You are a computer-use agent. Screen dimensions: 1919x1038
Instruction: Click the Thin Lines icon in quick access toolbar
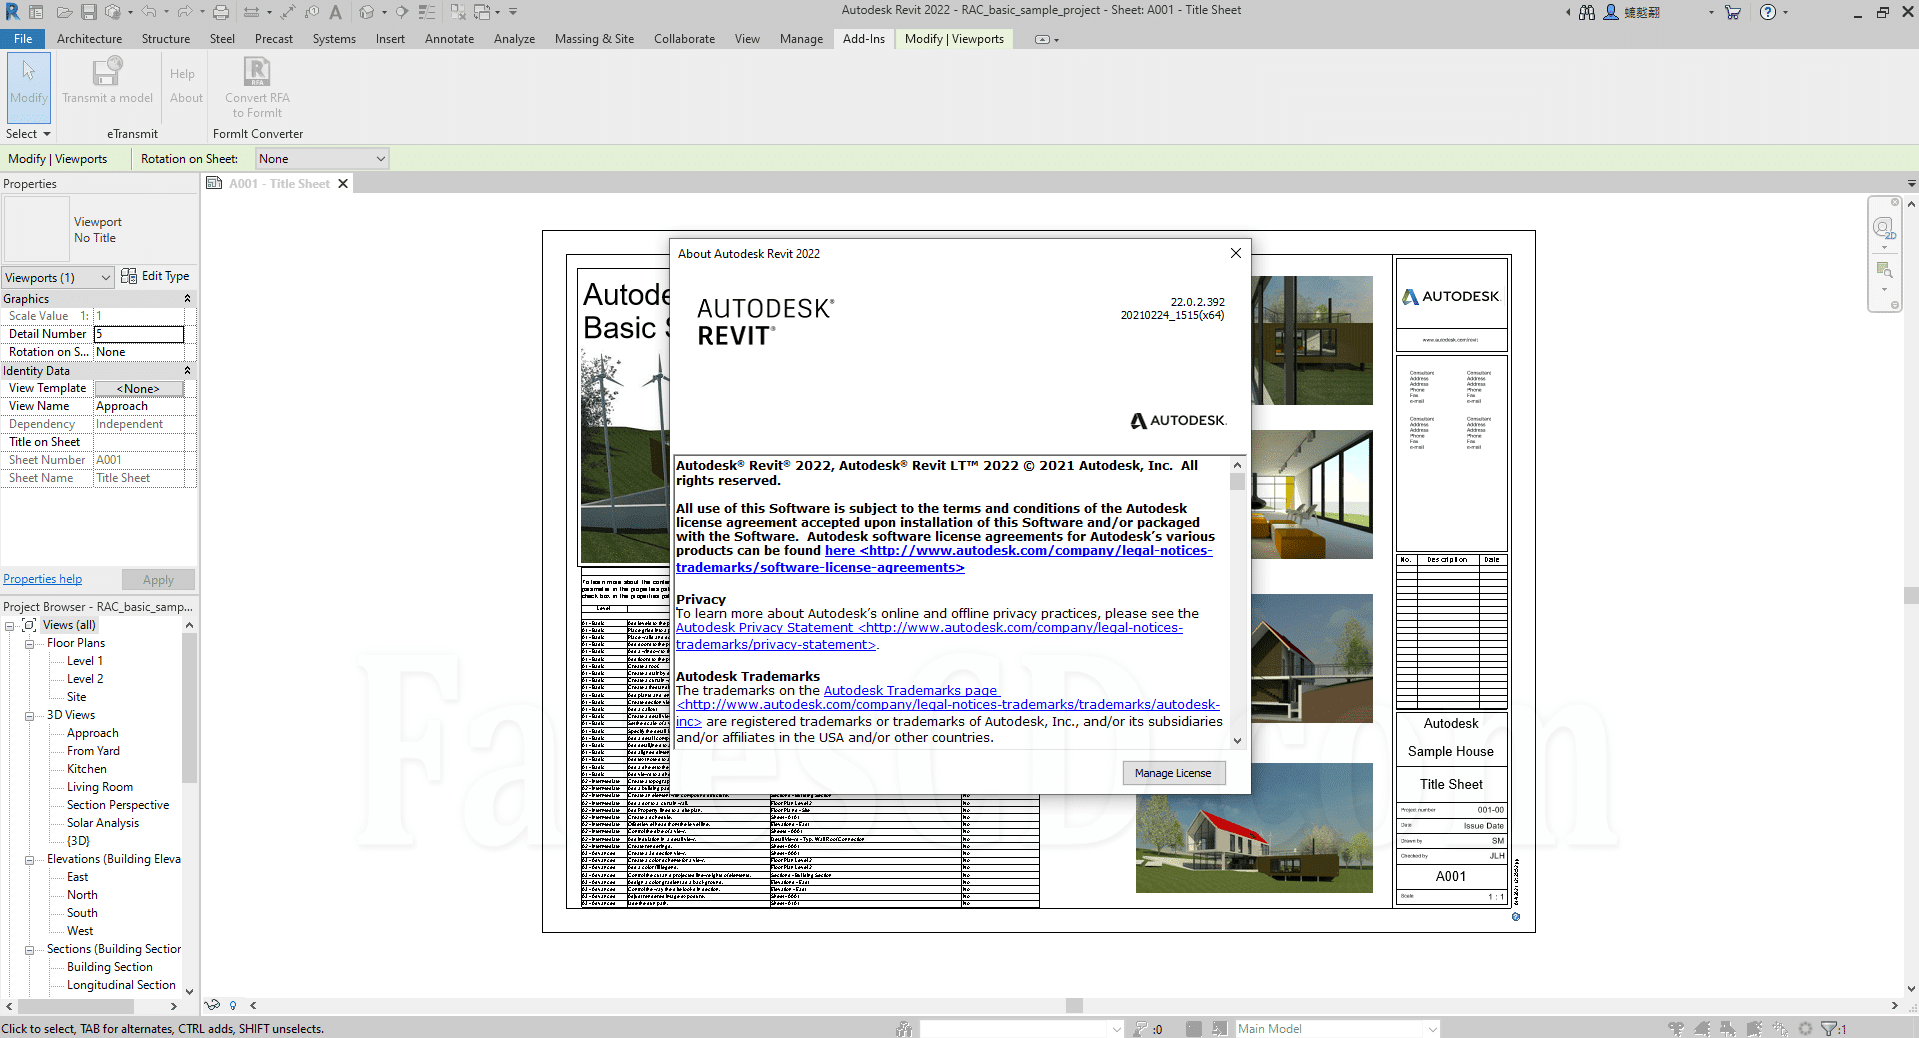(427, 12)
